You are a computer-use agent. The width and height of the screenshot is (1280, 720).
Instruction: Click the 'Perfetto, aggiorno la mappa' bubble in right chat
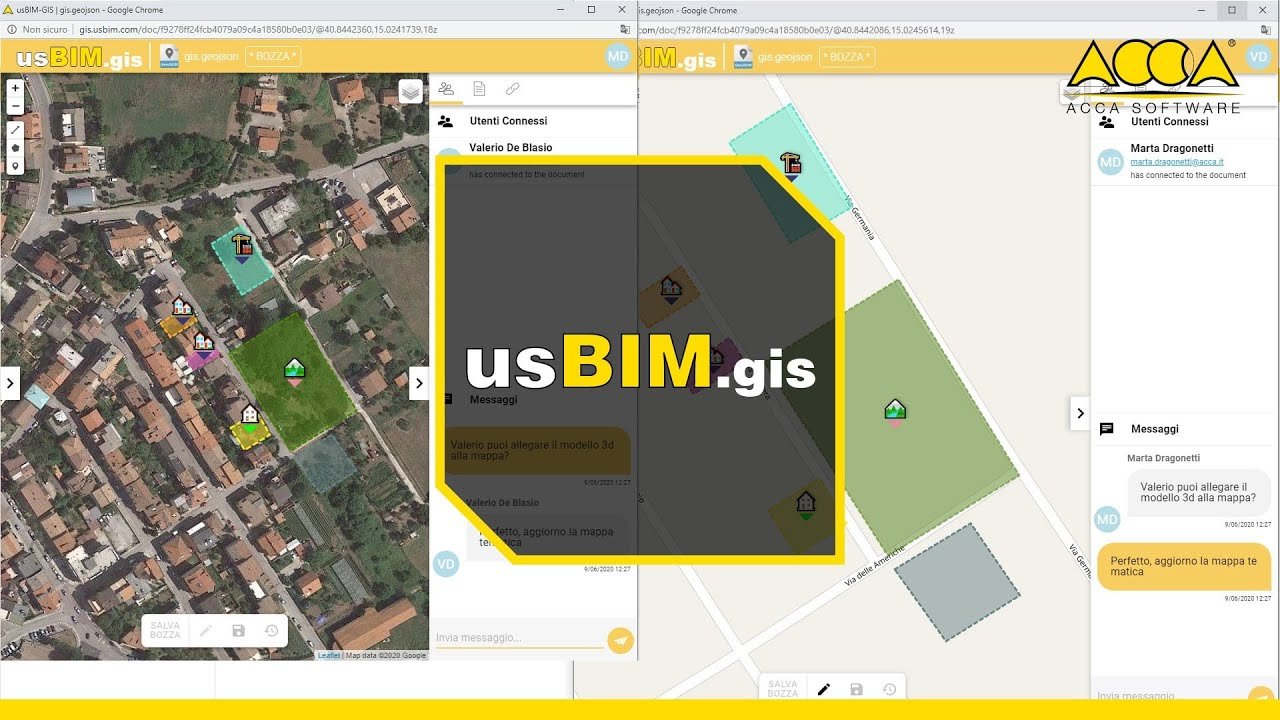coord(1184,567)
